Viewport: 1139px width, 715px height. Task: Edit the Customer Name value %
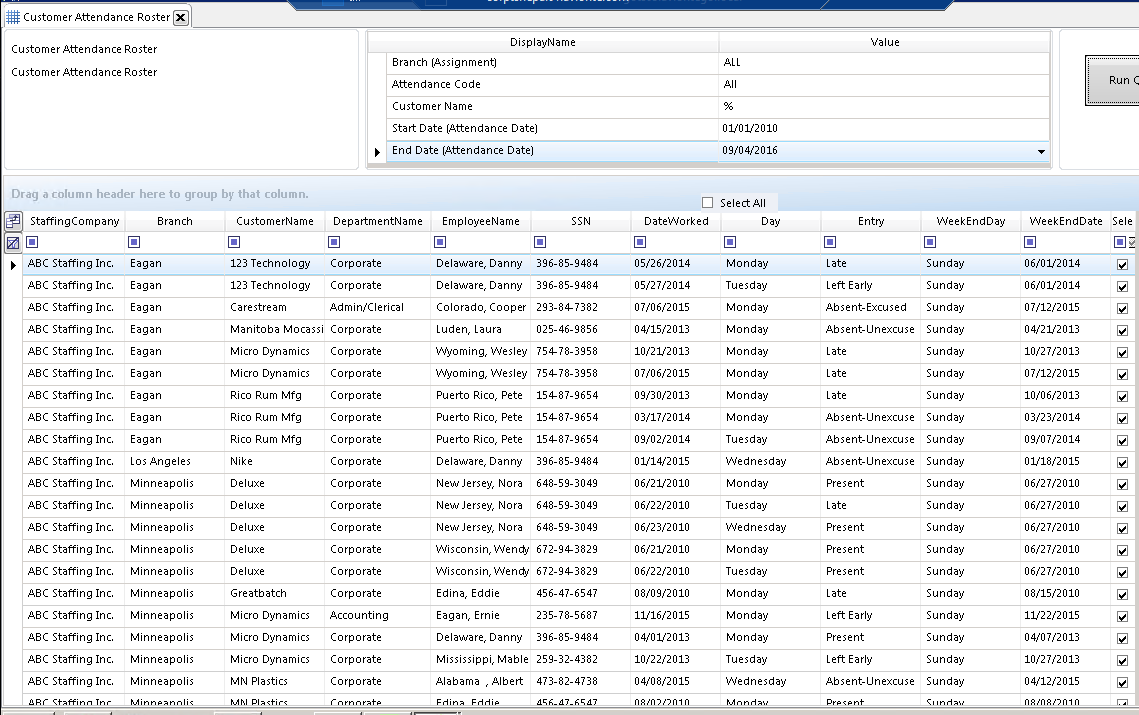coord(884,106)
